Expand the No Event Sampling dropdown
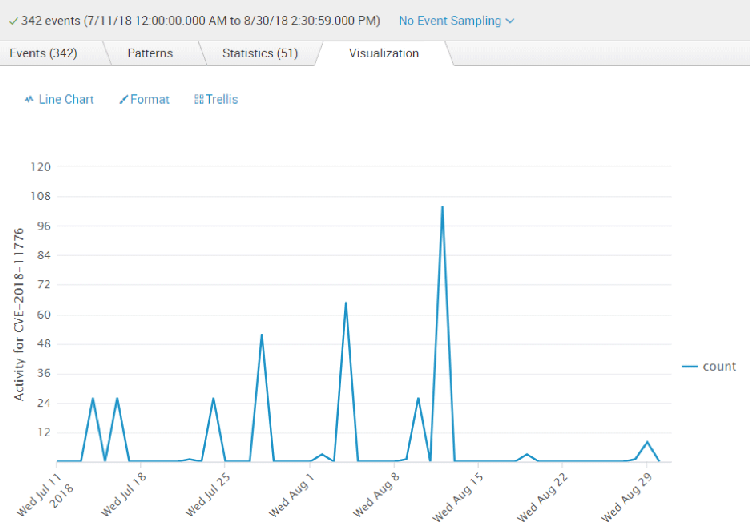The height and width of the screenshot is (524, 750). [x=456, y=20]
